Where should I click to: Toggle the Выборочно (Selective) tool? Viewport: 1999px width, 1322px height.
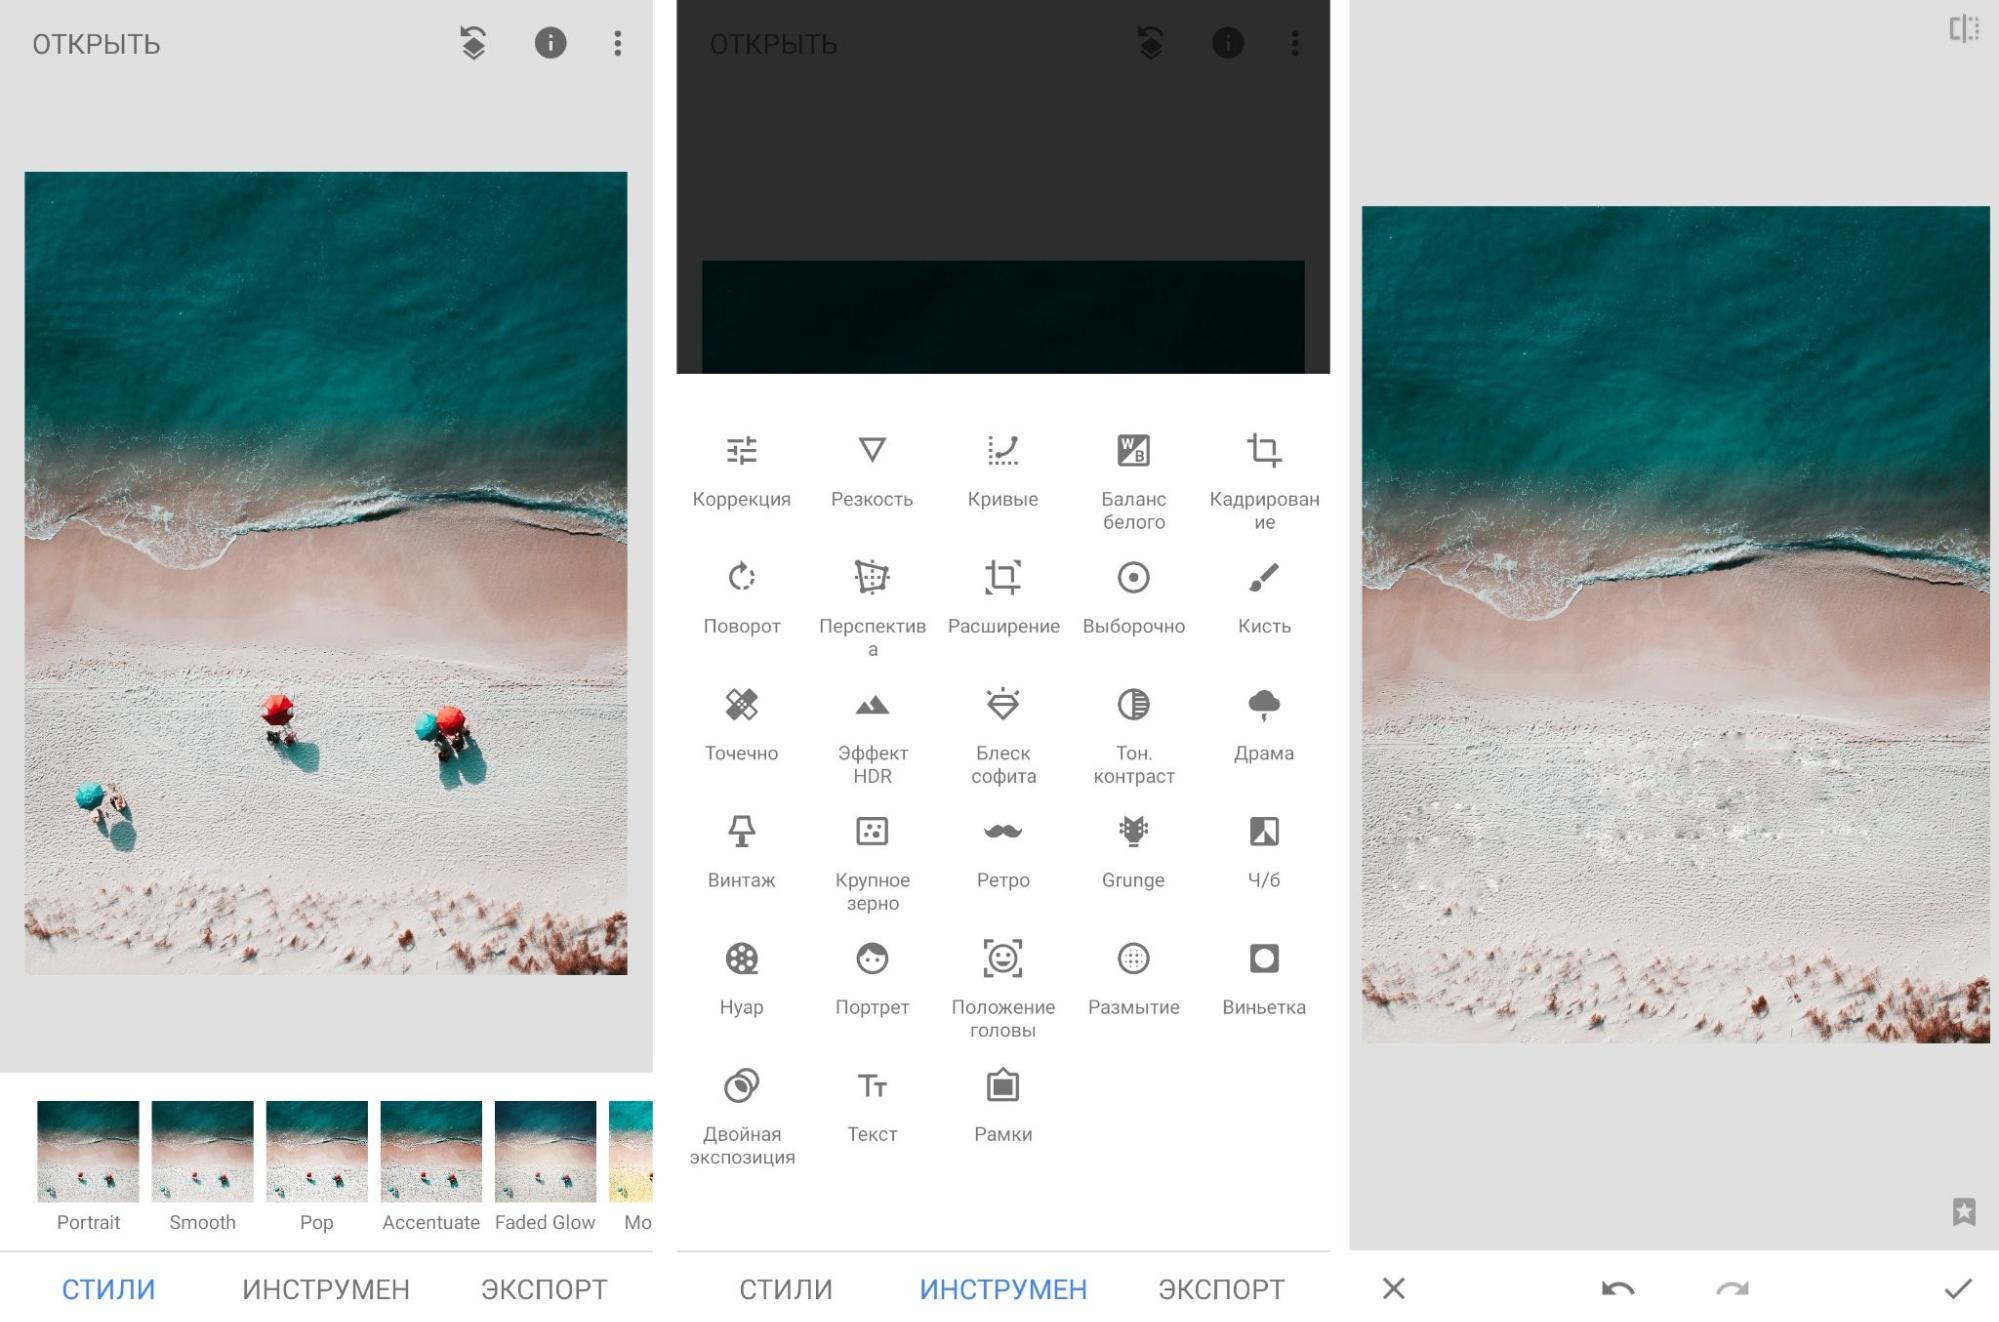point(1134,596)
